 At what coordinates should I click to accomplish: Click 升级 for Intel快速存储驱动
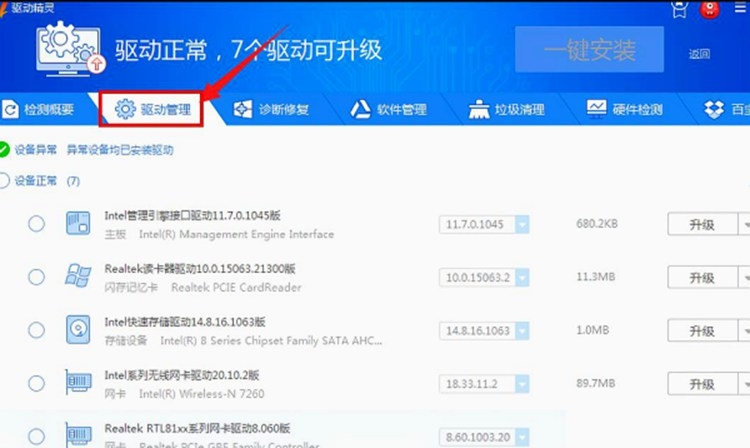pos(702,330)
